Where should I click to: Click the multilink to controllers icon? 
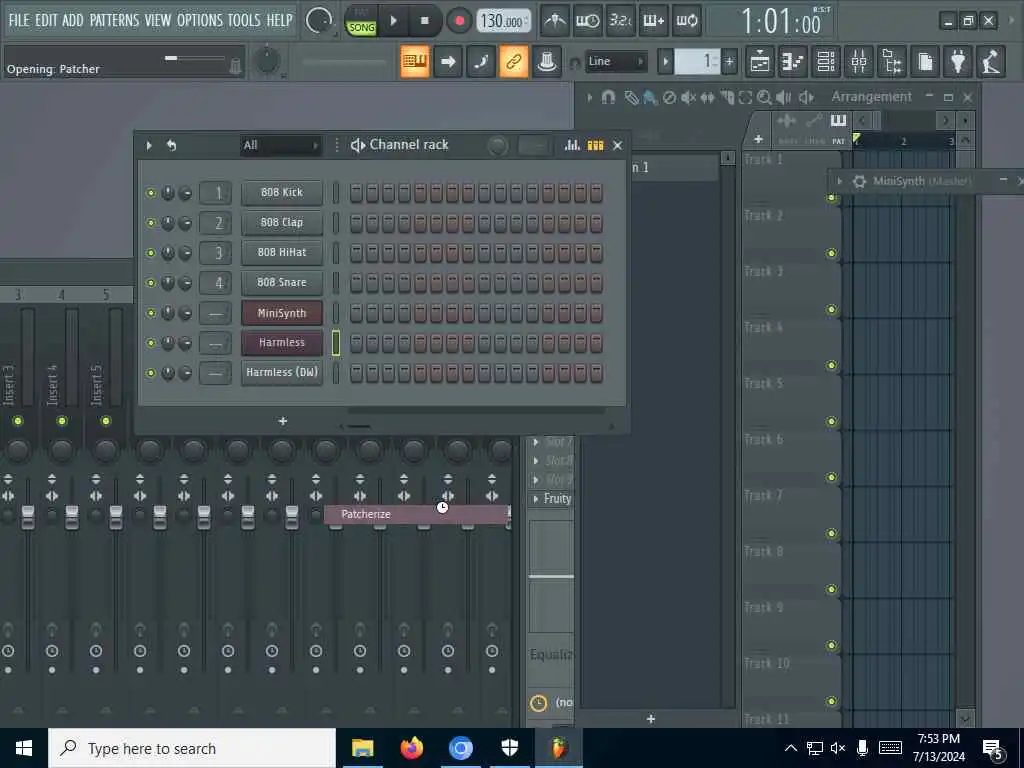coord(547,61)
